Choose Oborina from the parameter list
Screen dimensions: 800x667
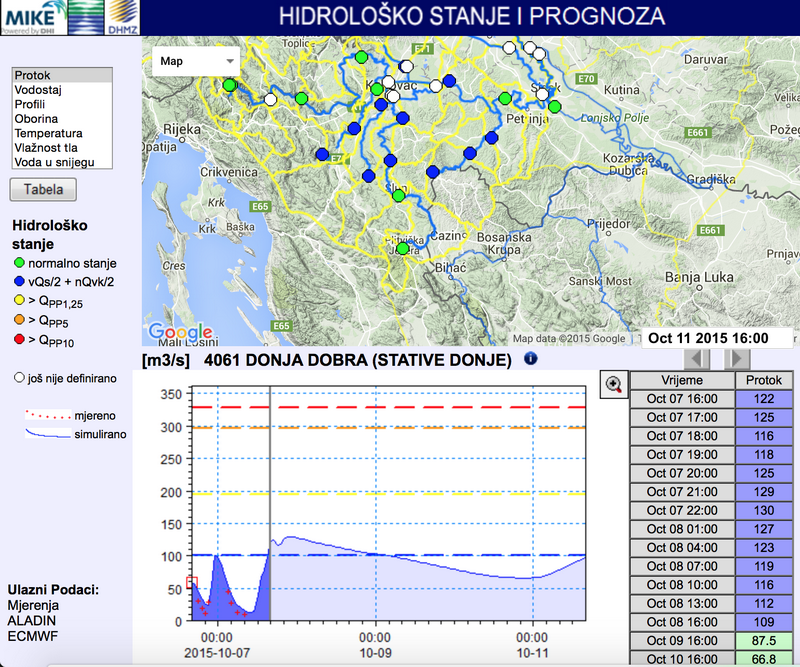(36, 119)
